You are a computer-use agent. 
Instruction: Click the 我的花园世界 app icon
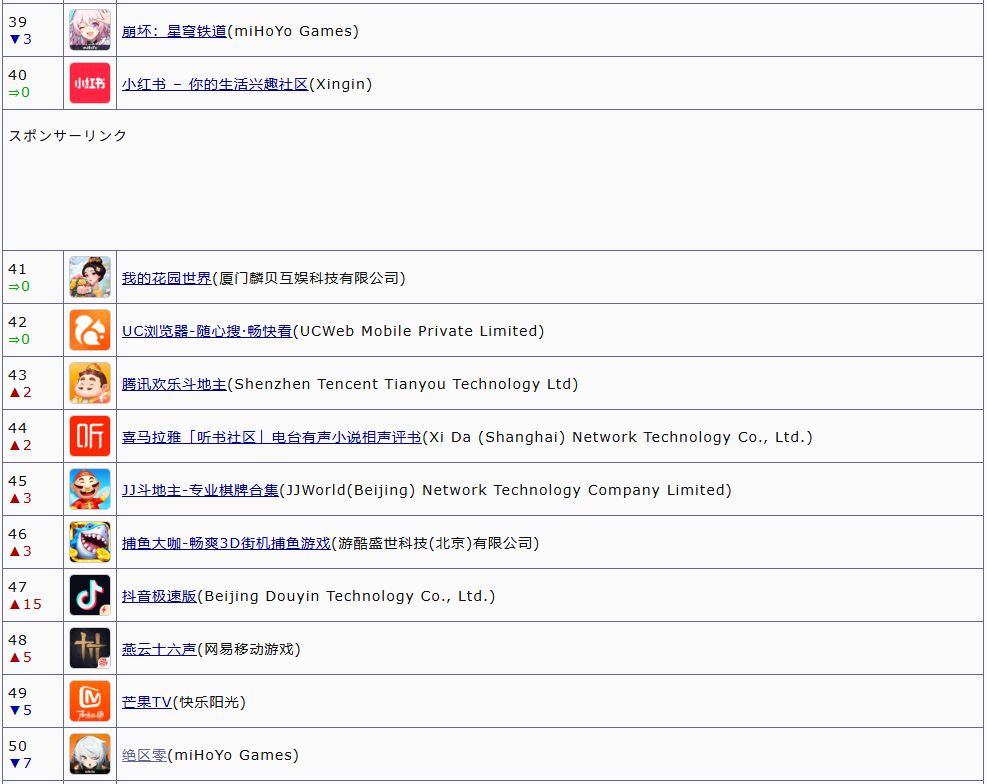point(90,277)
